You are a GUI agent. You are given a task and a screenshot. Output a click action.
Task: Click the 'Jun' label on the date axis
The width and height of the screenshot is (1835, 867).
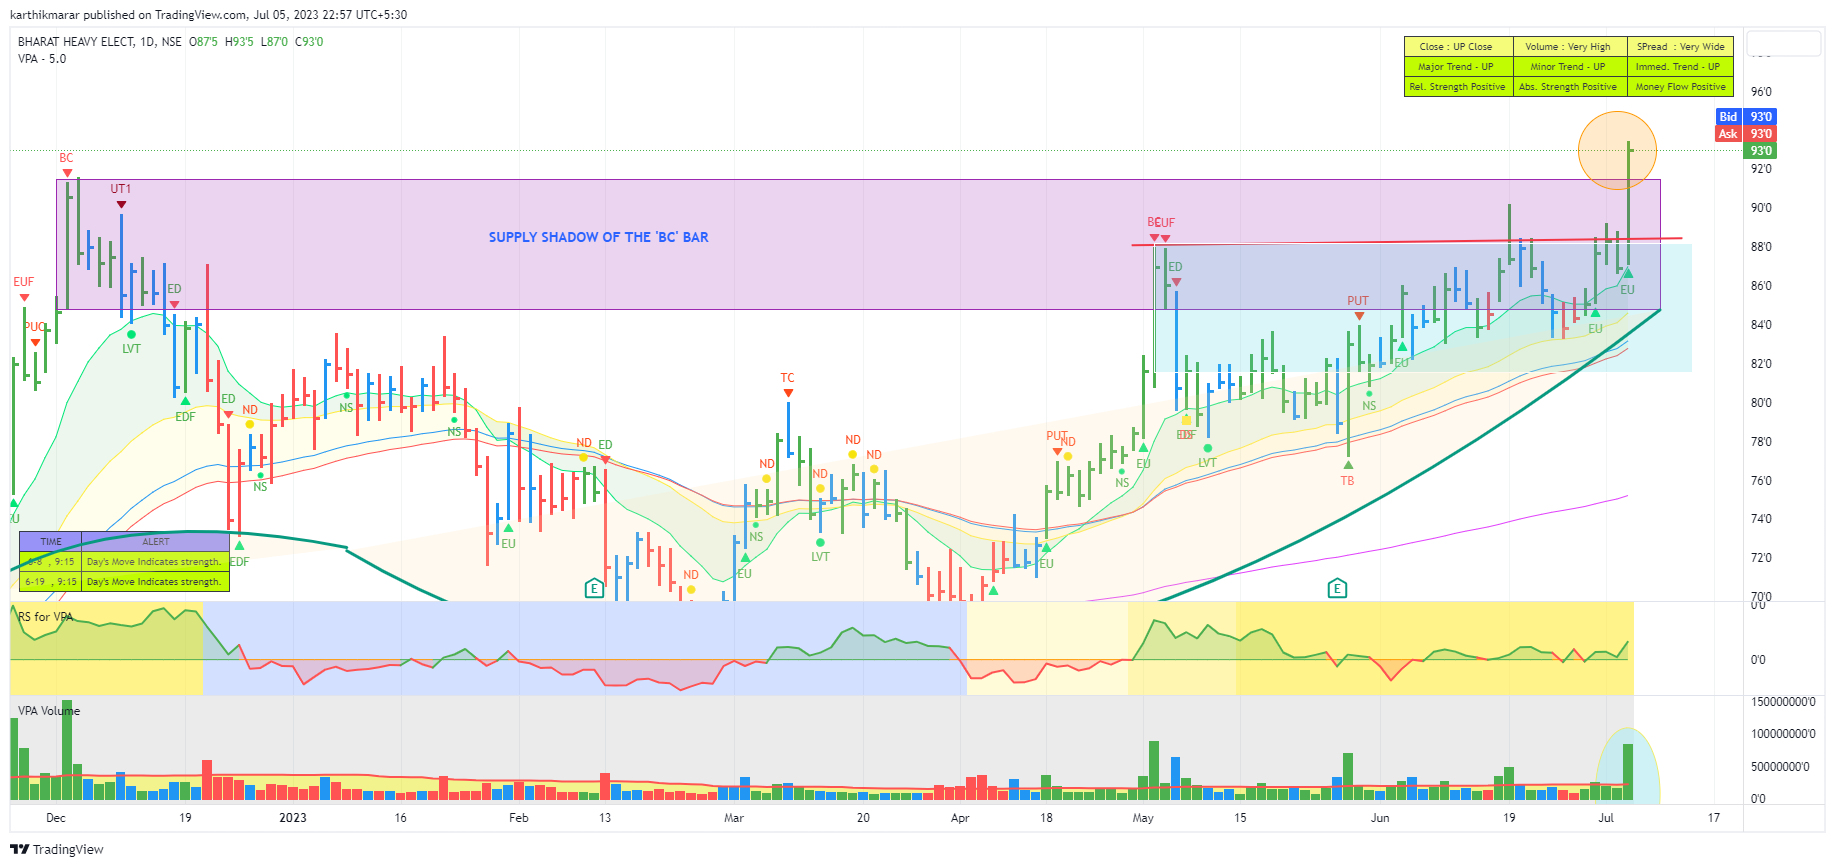point(1380,818)
